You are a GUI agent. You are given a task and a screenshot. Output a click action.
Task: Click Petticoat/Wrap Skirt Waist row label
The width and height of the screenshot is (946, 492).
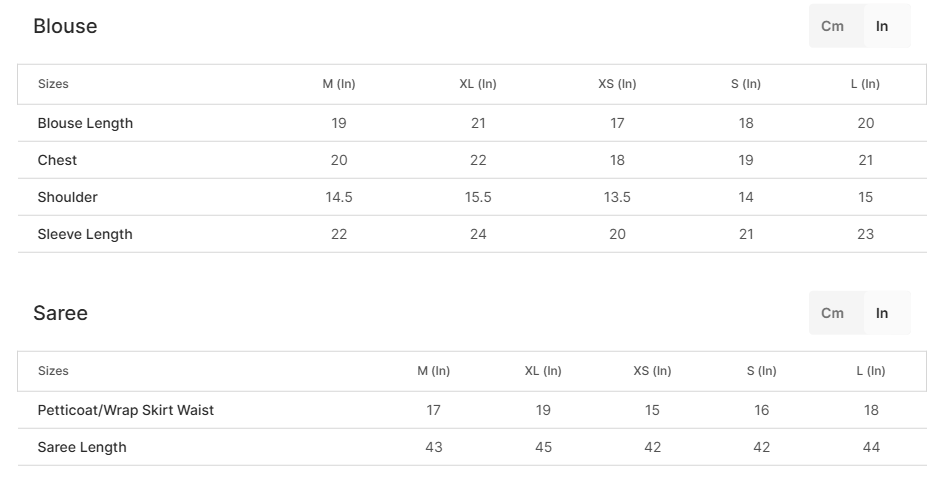[x=125, y=410]
